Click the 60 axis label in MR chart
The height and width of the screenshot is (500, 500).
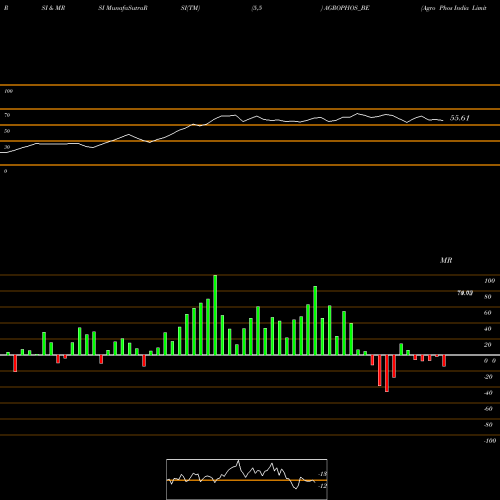488,313
